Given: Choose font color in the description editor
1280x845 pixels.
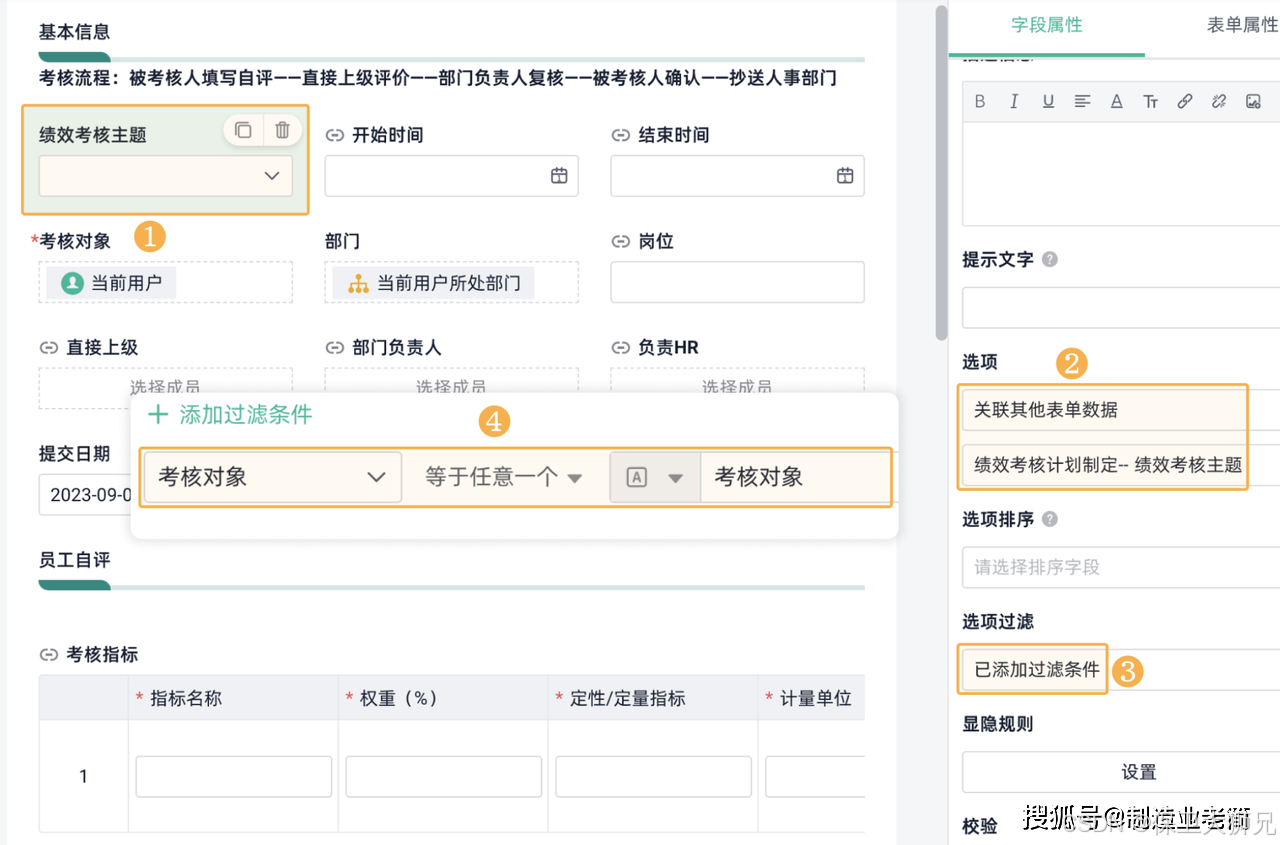Looking at the screenshot, I should click(1117, 101).
